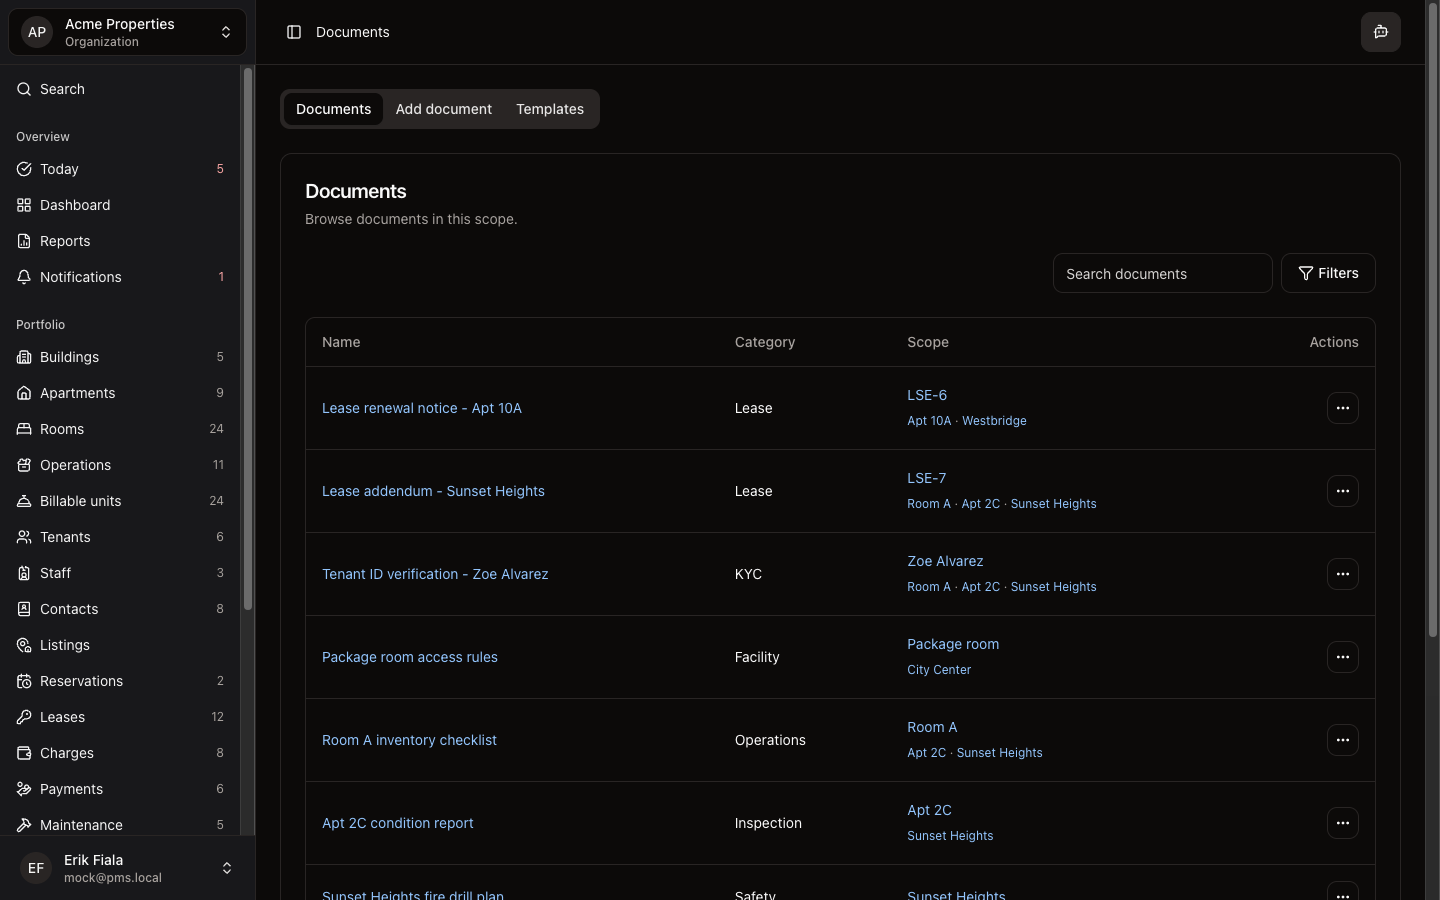Click the Search documents input field
The width and height of the screenshot is (1440, 900).
click(1162, 273)
